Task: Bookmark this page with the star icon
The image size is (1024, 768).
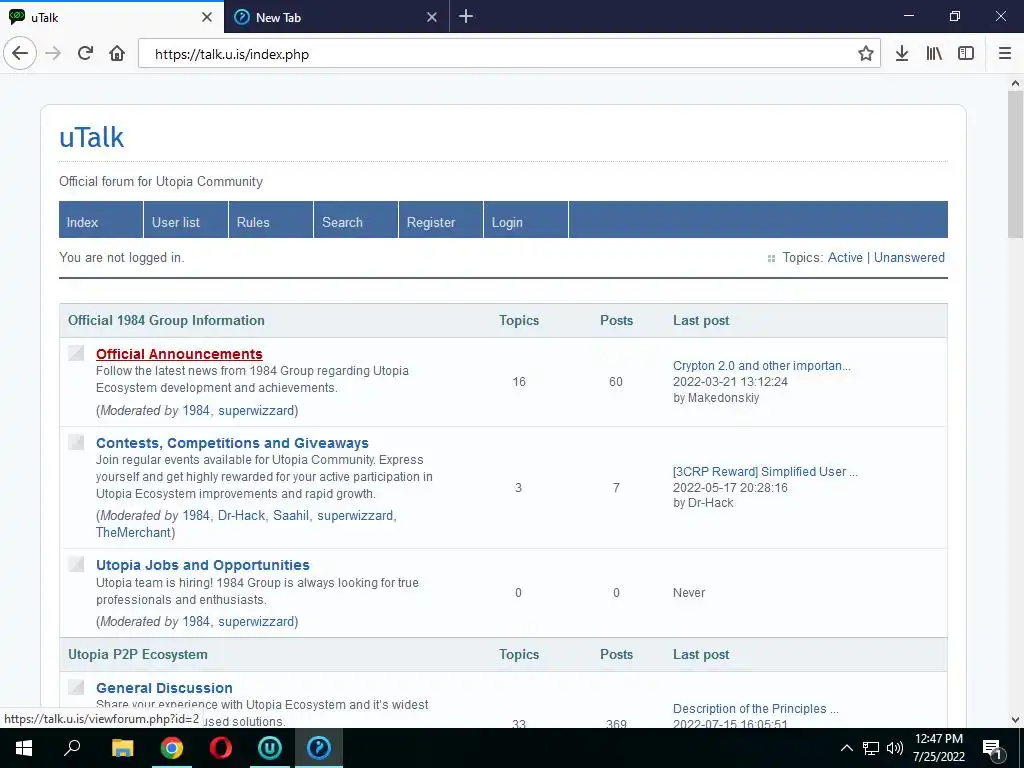Action: 865,54
